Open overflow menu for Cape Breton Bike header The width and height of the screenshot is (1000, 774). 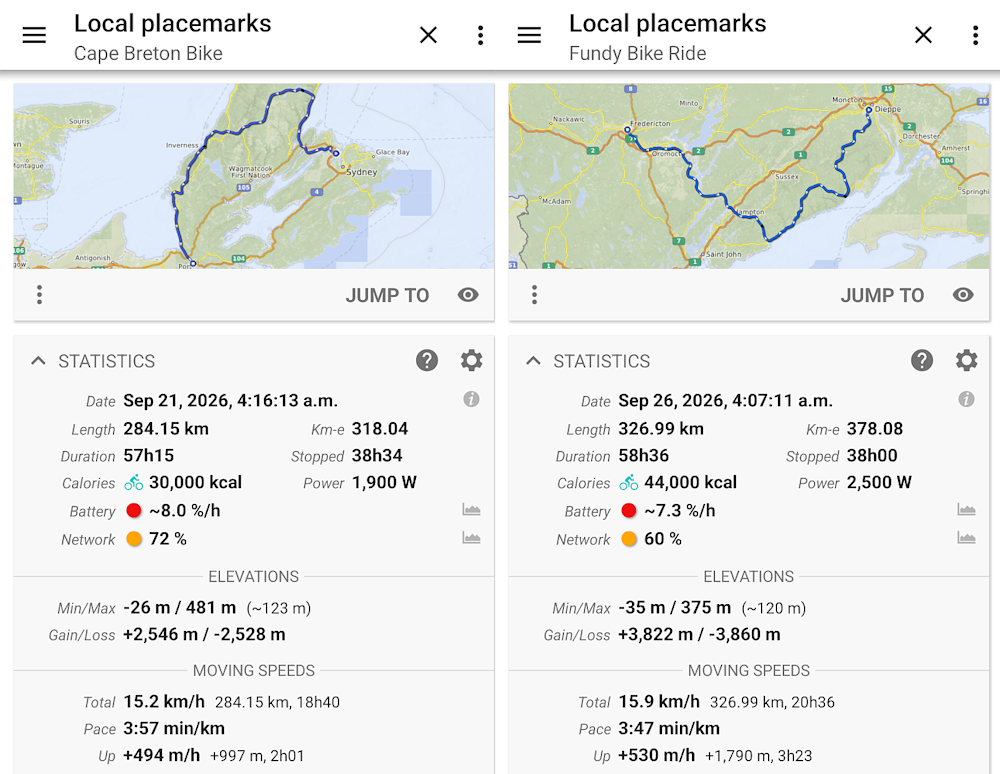tap(481, 35)
